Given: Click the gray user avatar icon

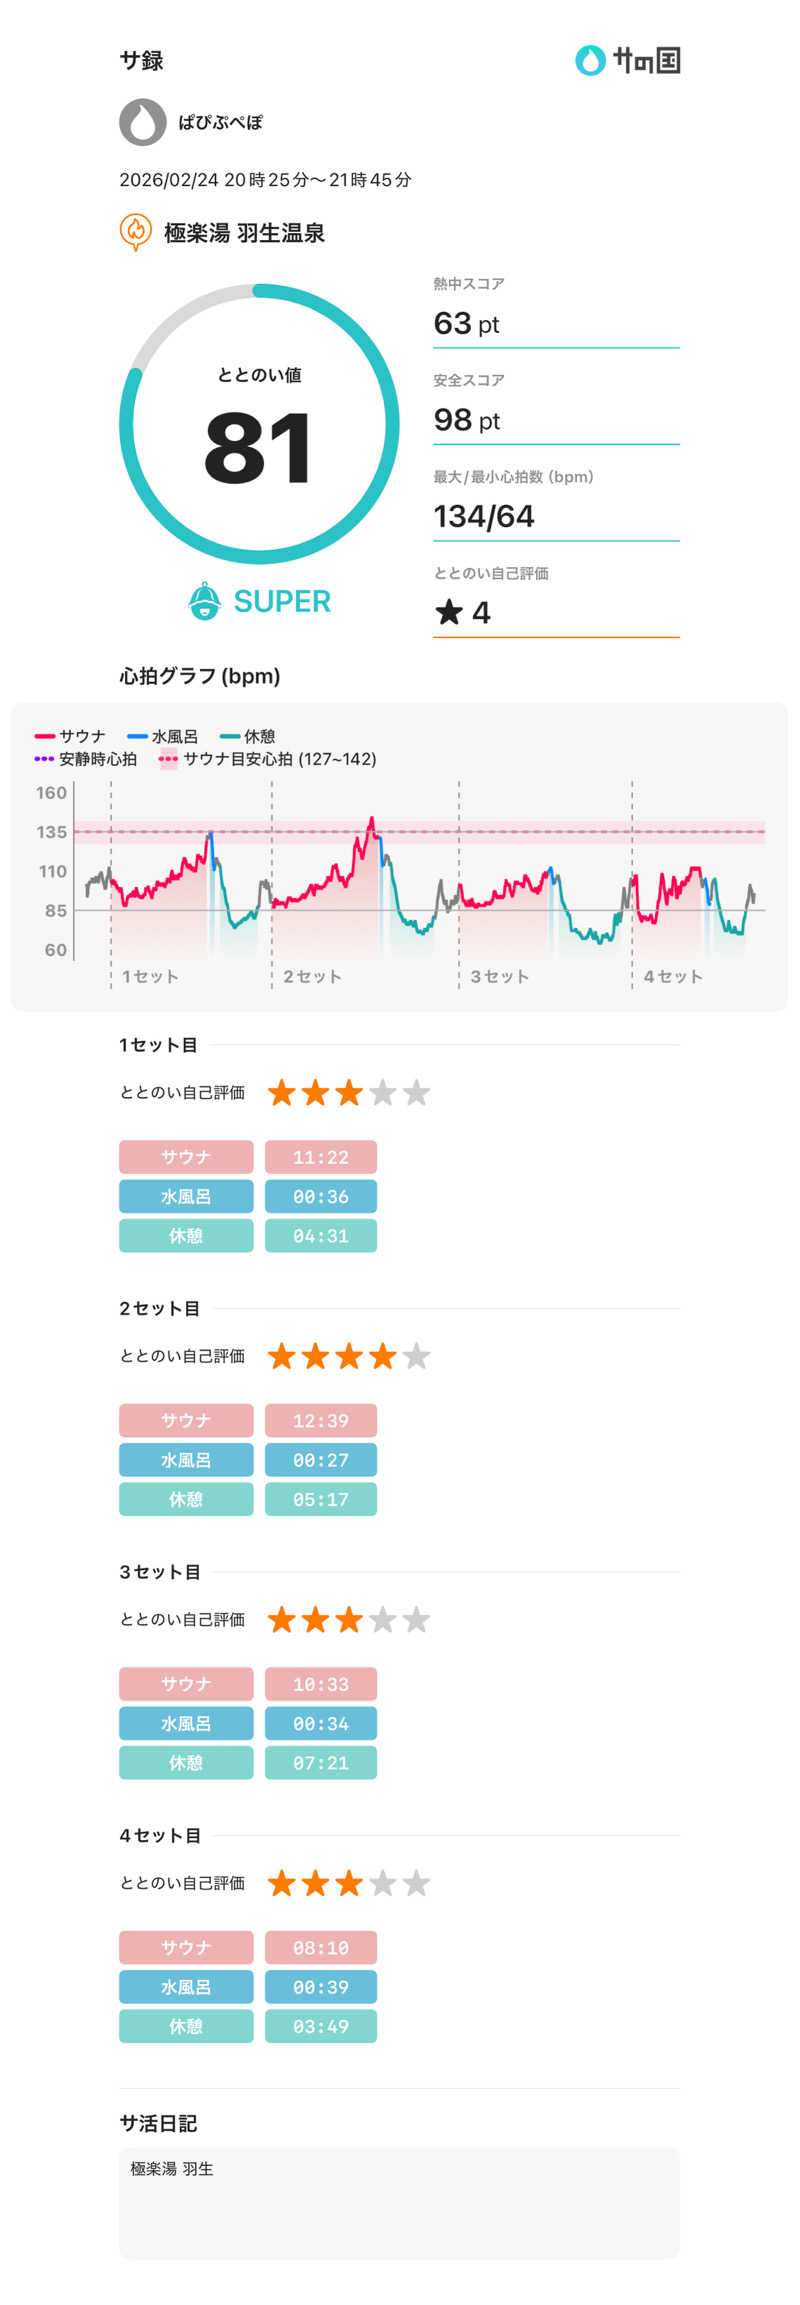Looking at the screenshot, I should pos(143,123).
